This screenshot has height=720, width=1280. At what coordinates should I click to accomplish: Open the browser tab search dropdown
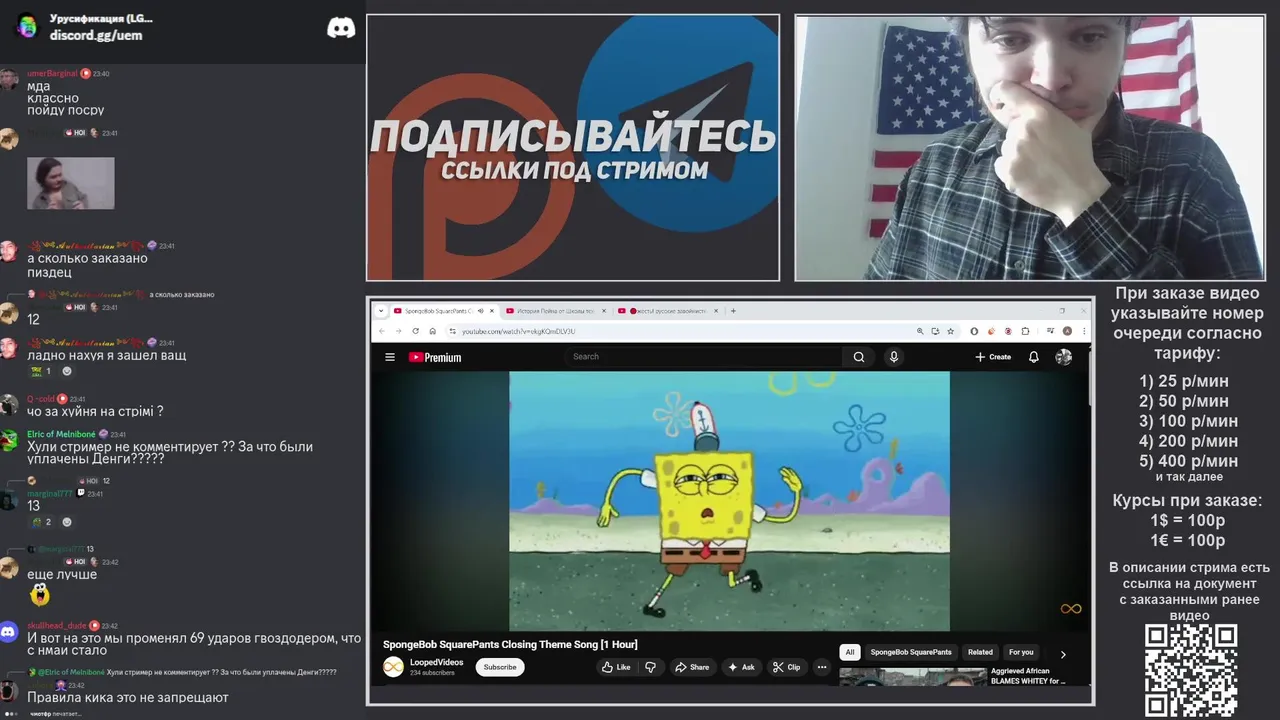380,311
